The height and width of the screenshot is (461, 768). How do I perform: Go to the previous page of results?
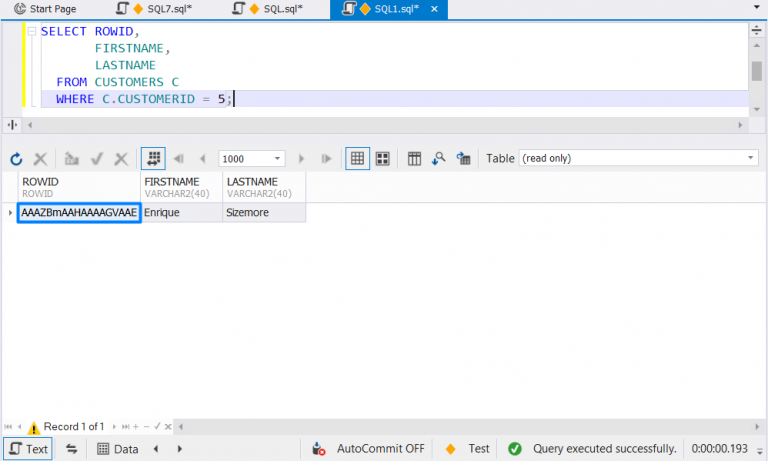[202, 159]
